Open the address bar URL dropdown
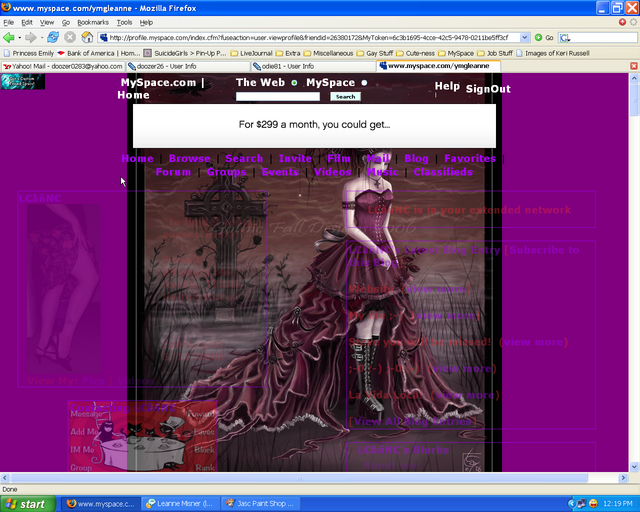640x512 pixels. pos(524,37)
